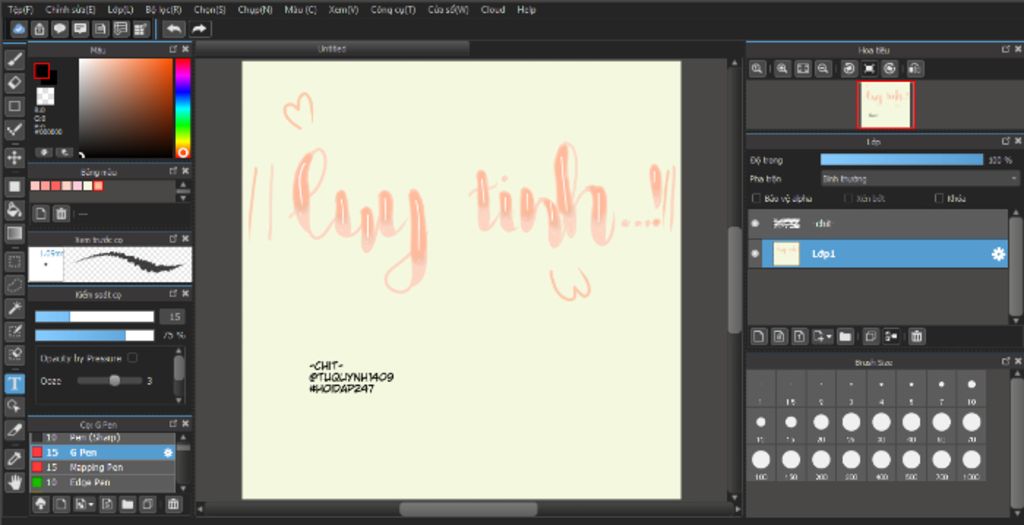Select the Bucket fill tool
The height and width of the screenshot is (525, 1024).
[14, 210]
